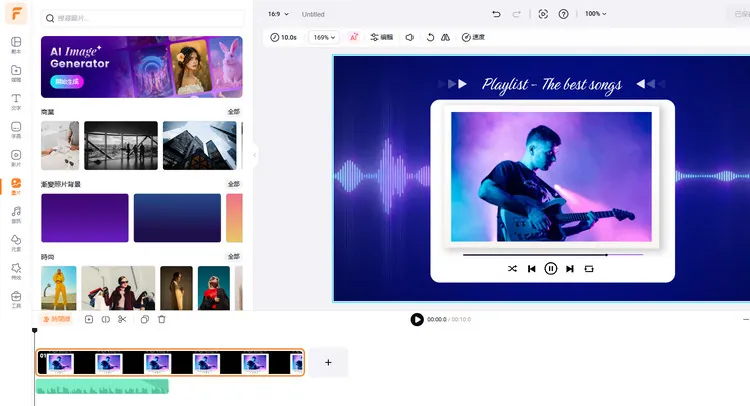Select the active photos panel in sidebar
Viewport: 750px width, 406px height.
(x=16, y=186)
